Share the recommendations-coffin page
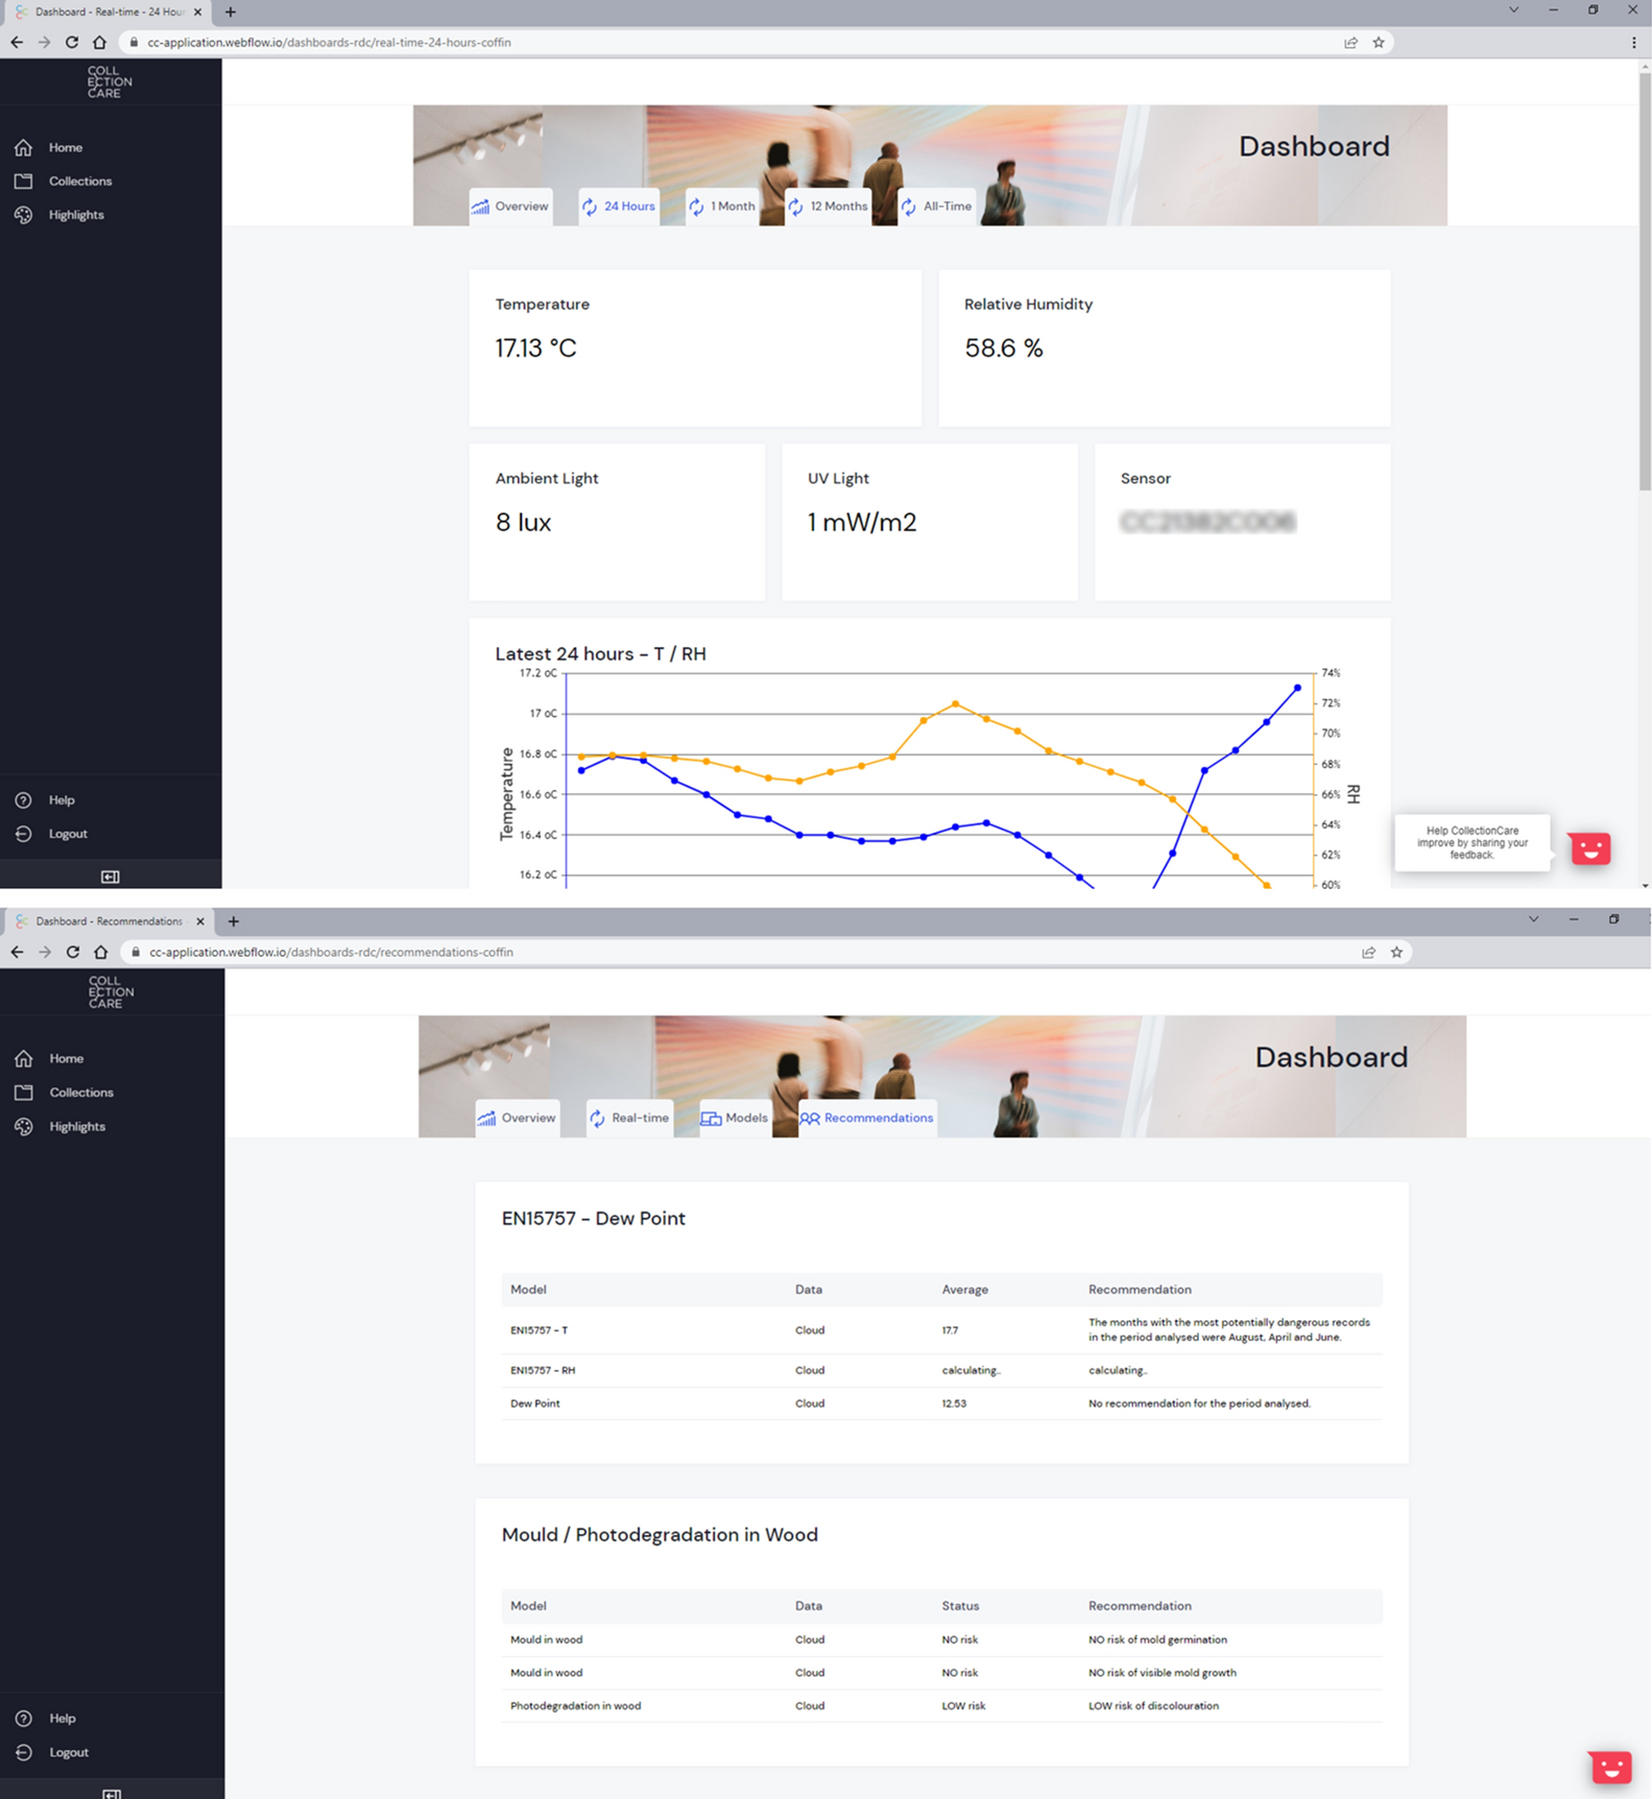This screenshot has width=1652, height=1799. click(x=1369, y=952)
